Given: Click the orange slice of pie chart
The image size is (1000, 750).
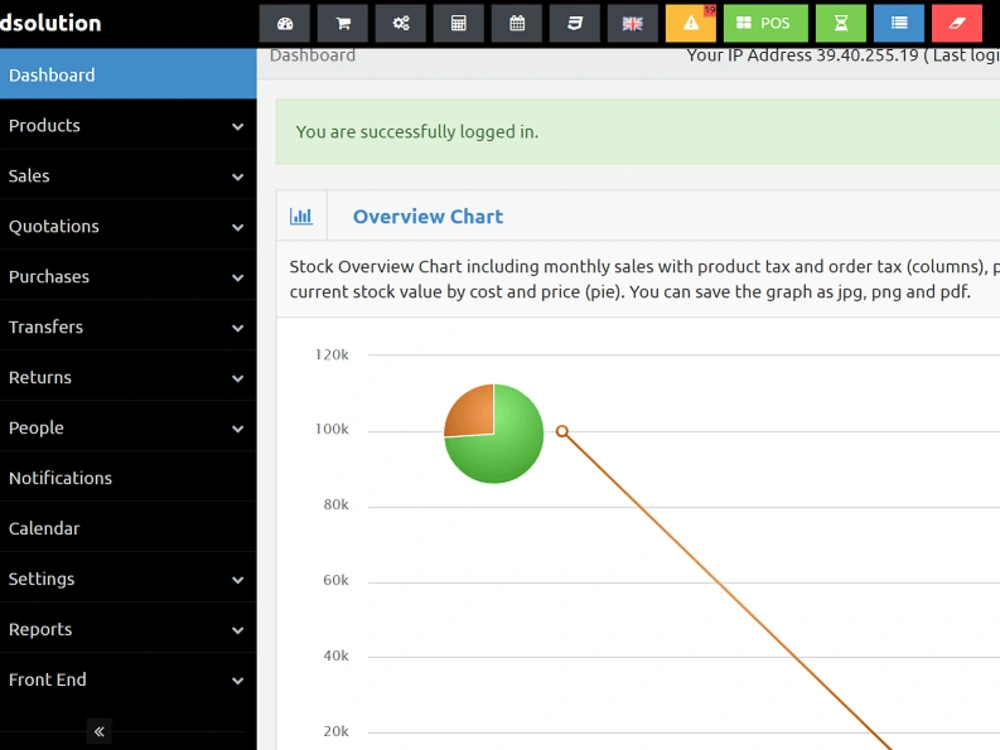Looking at the screenshot, I should click(475, 415).
